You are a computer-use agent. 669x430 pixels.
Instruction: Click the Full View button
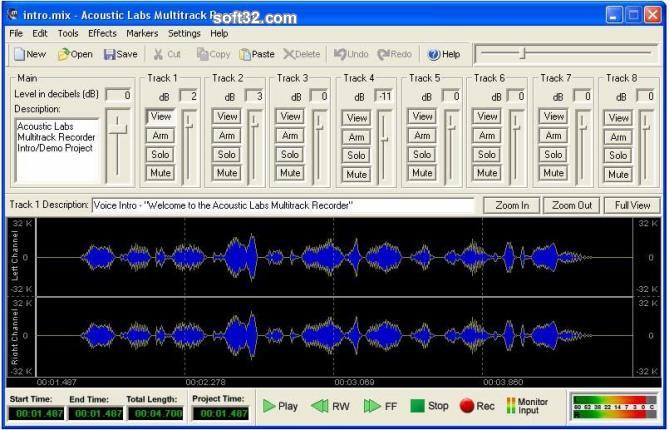click(632, 205)
